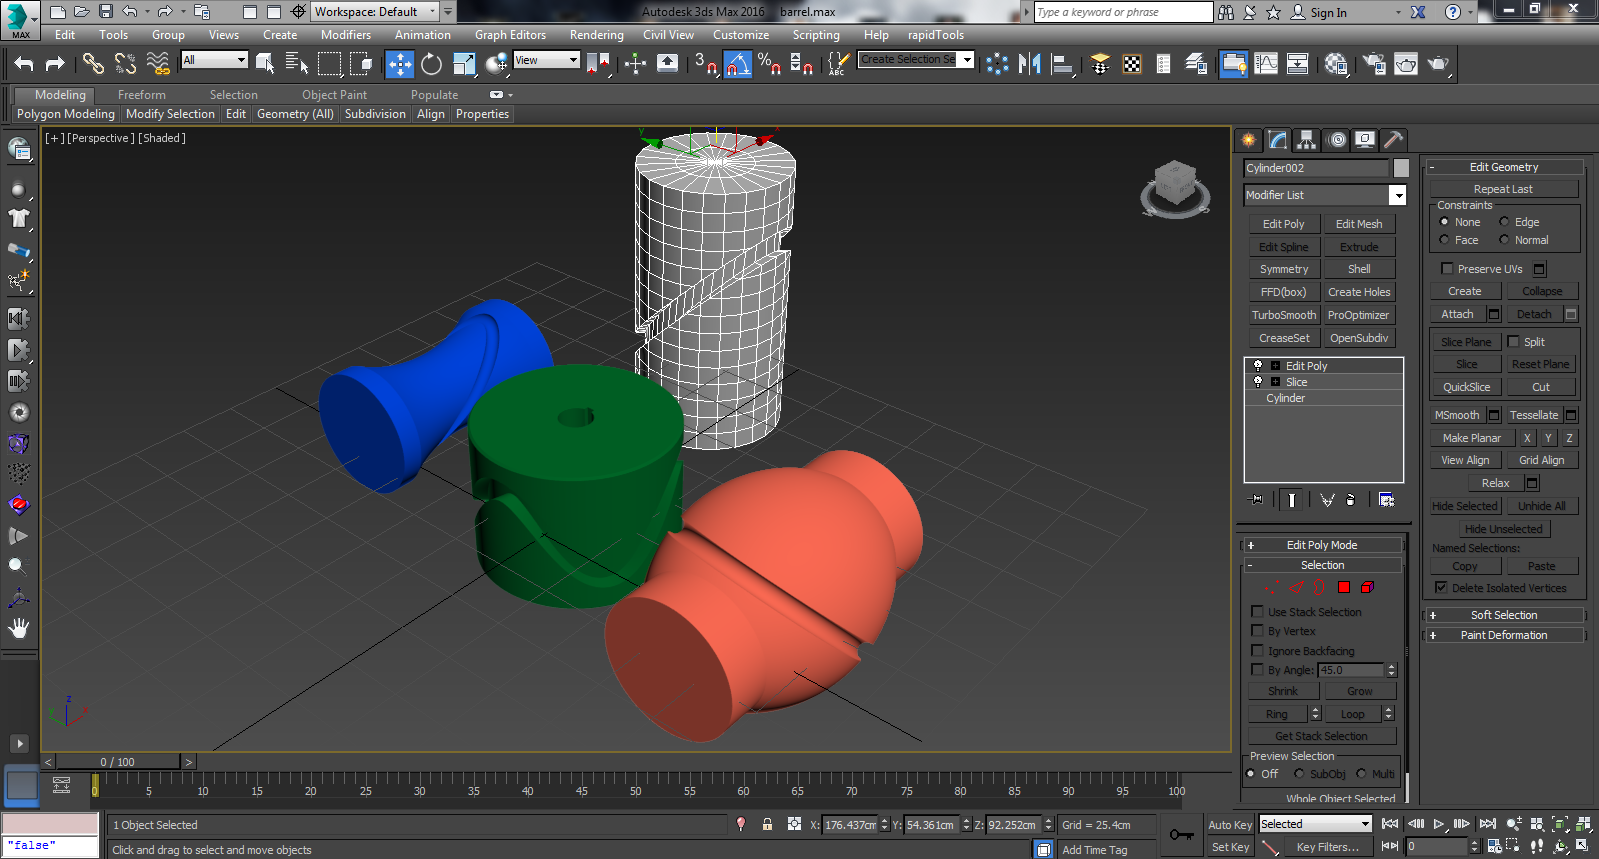Activate the Select and Scale tool
The width and height of the screenshot is (1599, 859).
pos(464,64)
